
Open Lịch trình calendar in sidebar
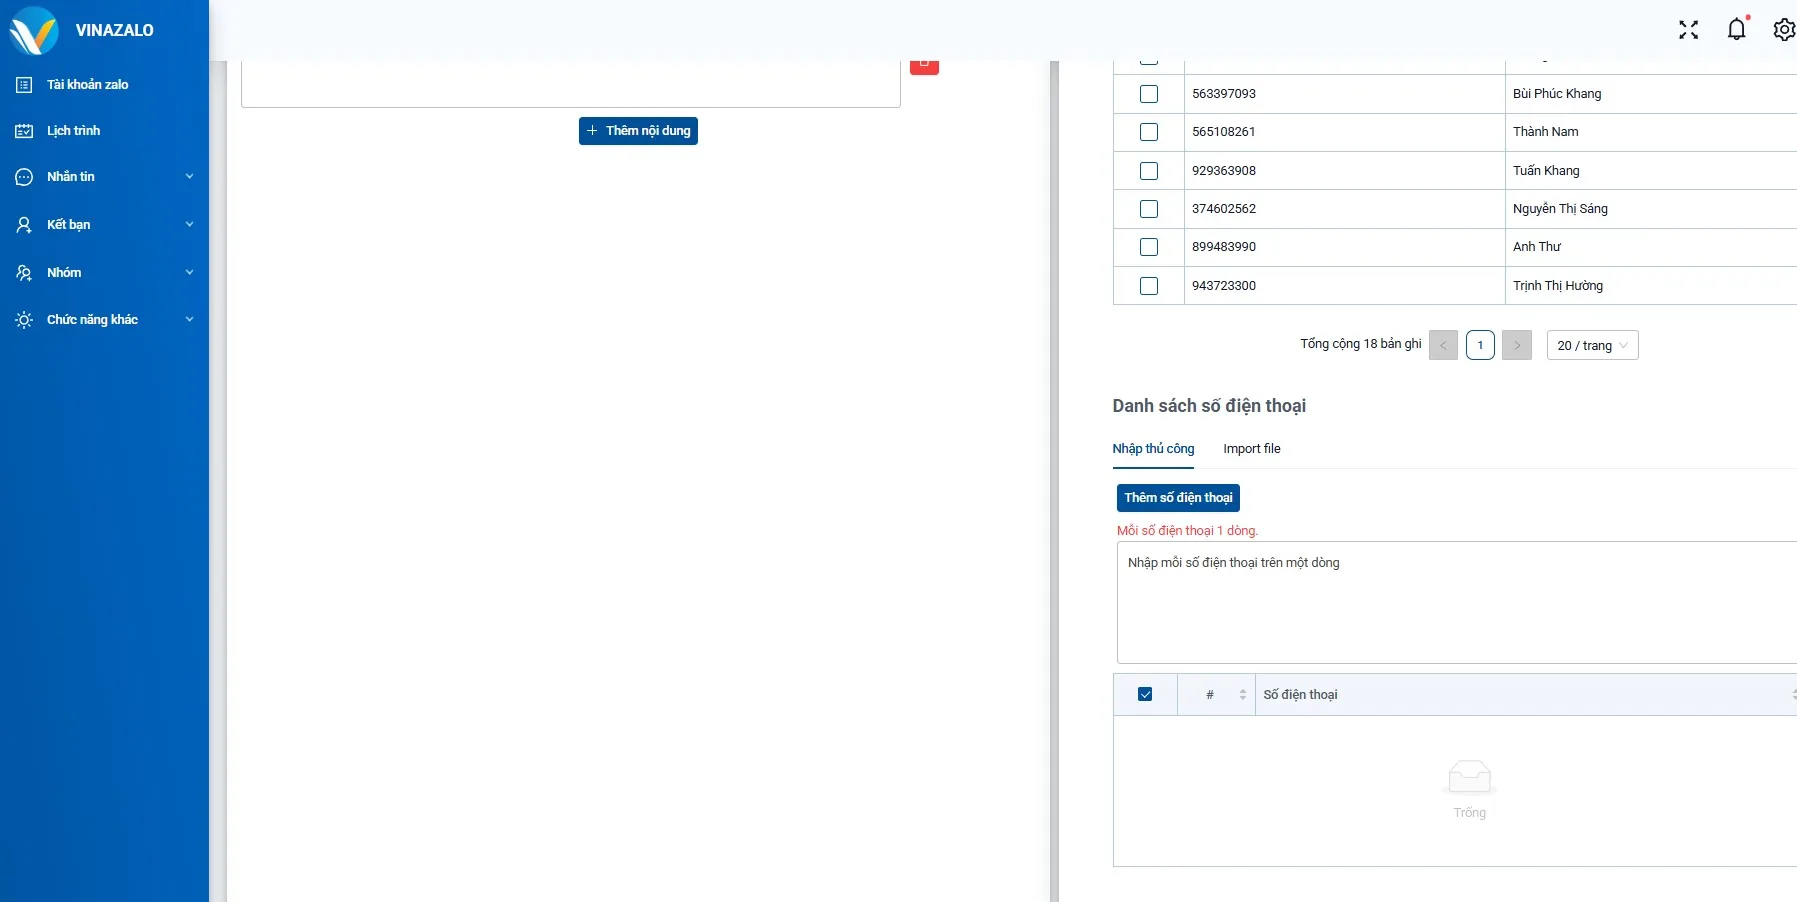(x=73, y=131)
